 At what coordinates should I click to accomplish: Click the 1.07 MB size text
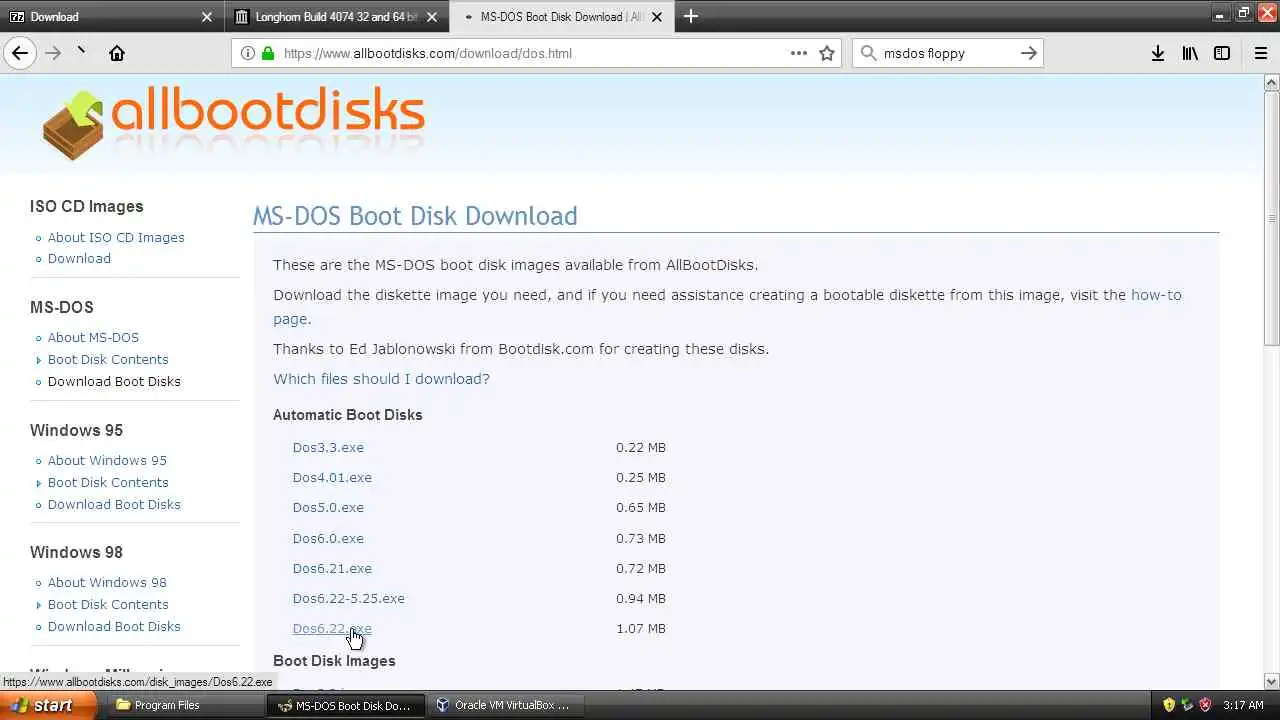pyautogui.click(x=641, y=628)
